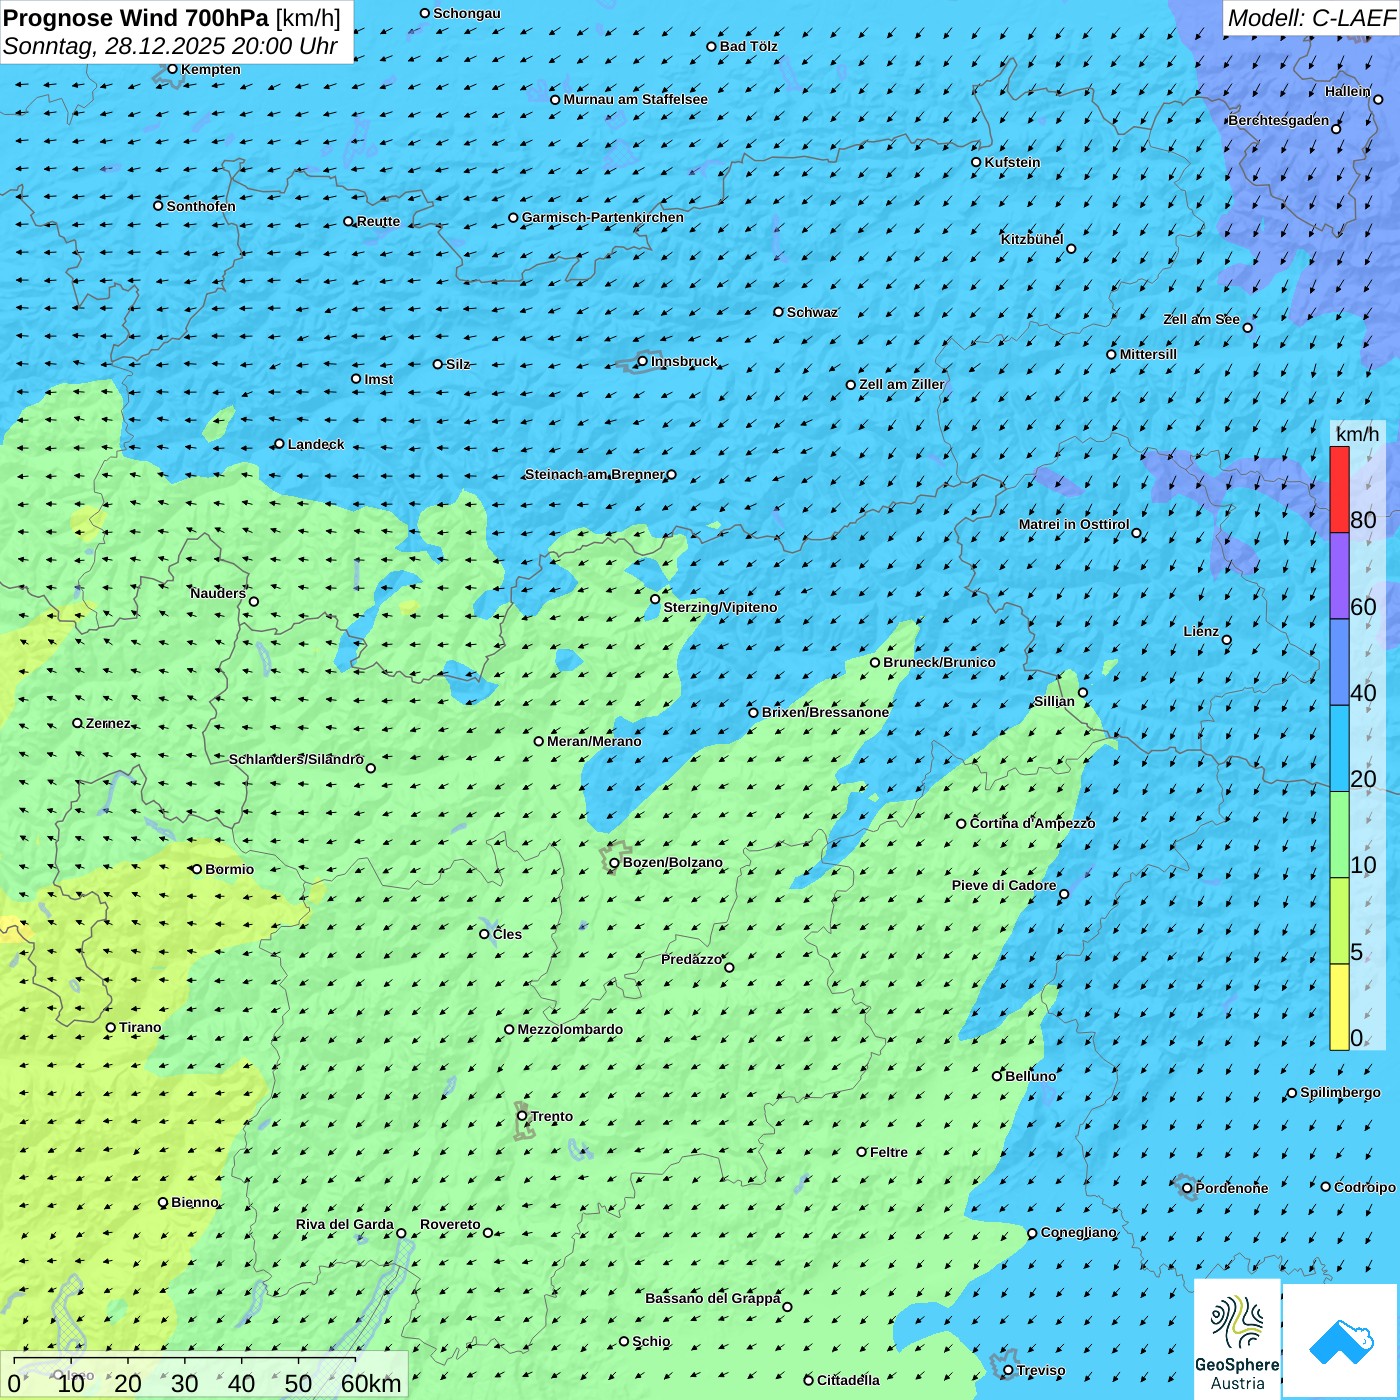Viewport: 1400px width, 1400px height.
Task: Select the Landeck city marker
Action: coord(279,444)
